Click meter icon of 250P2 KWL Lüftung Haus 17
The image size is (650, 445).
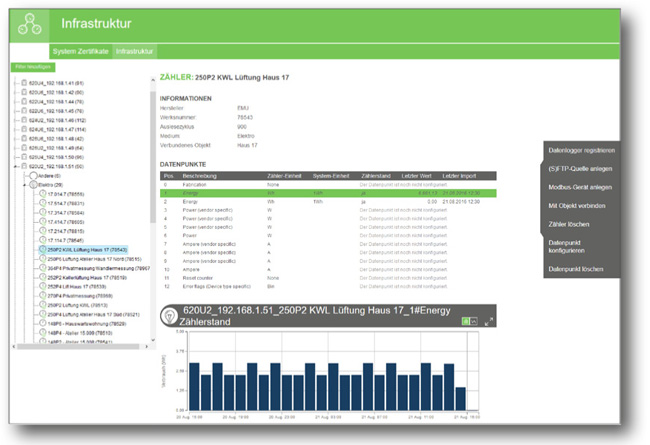pos(41,249)
